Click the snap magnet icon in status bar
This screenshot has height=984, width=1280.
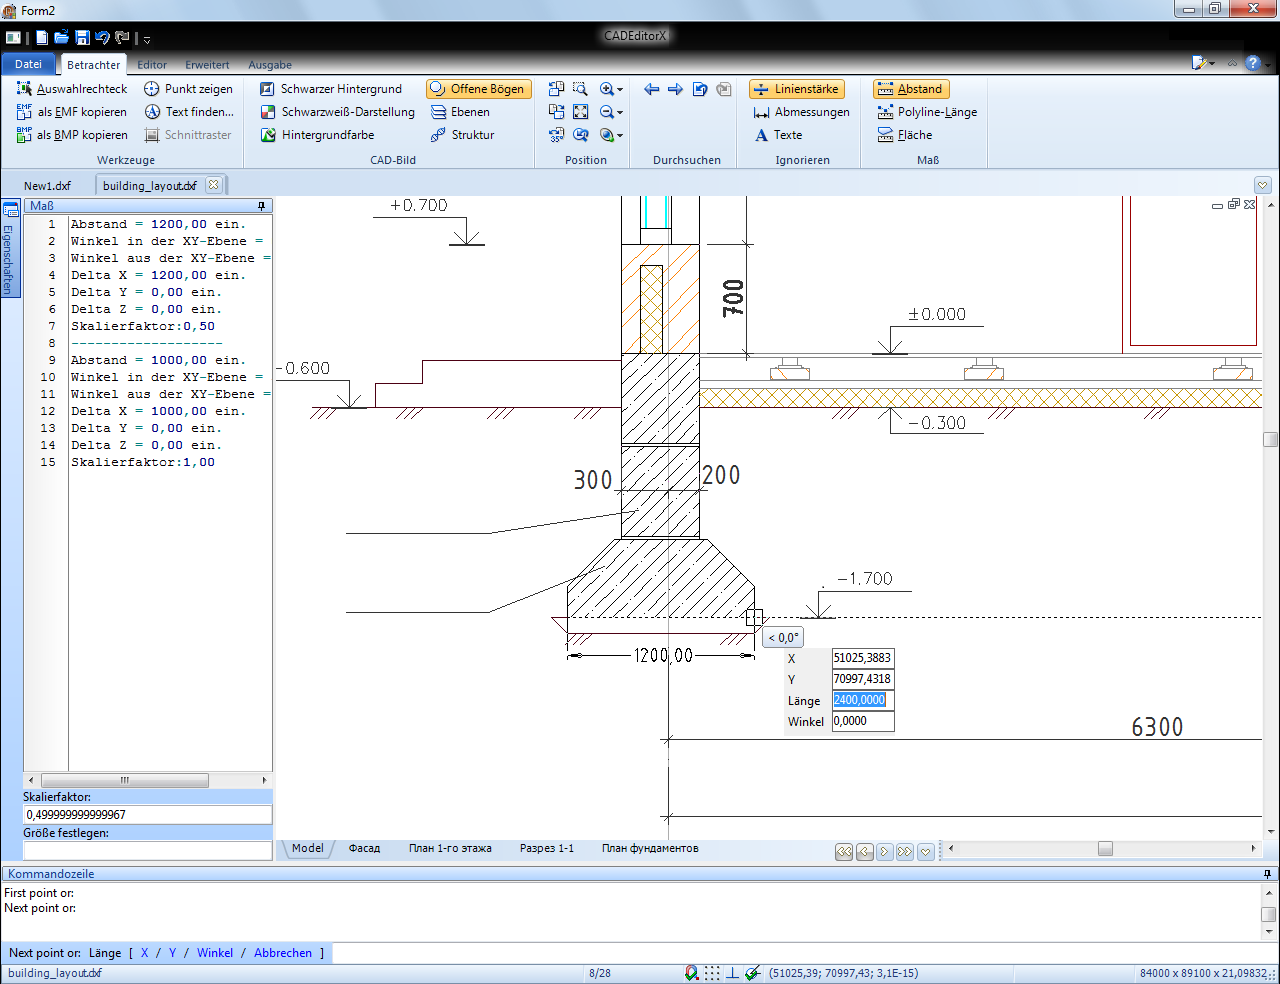[x=691, y=973]
